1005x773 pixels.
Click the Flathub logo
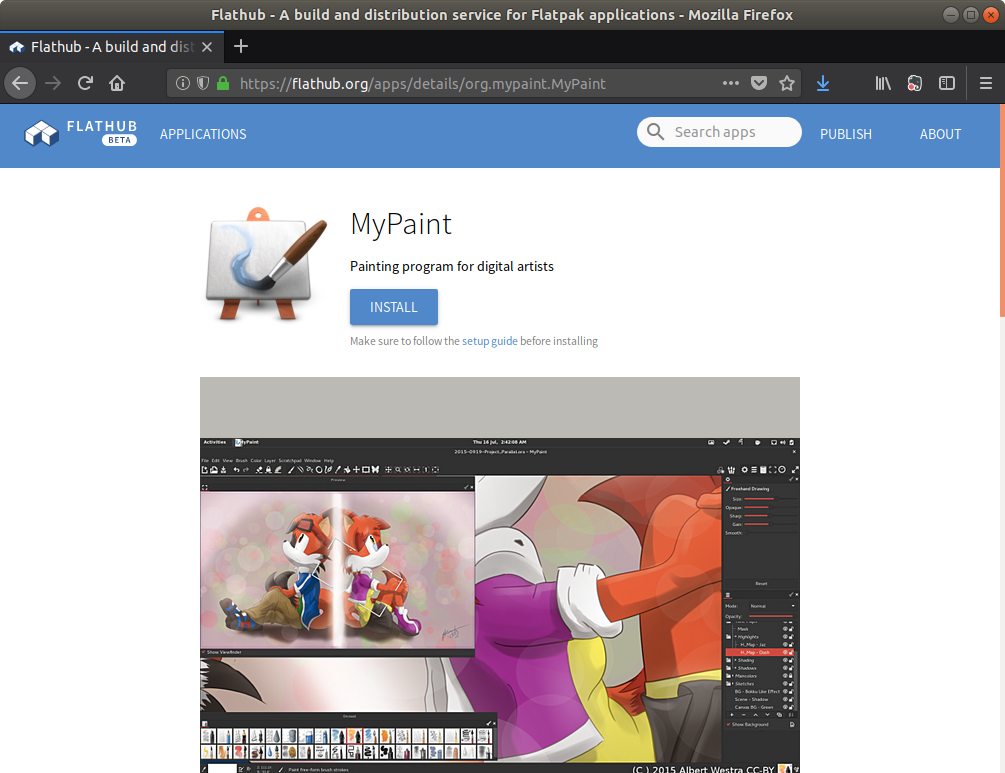tap(81, 134)
